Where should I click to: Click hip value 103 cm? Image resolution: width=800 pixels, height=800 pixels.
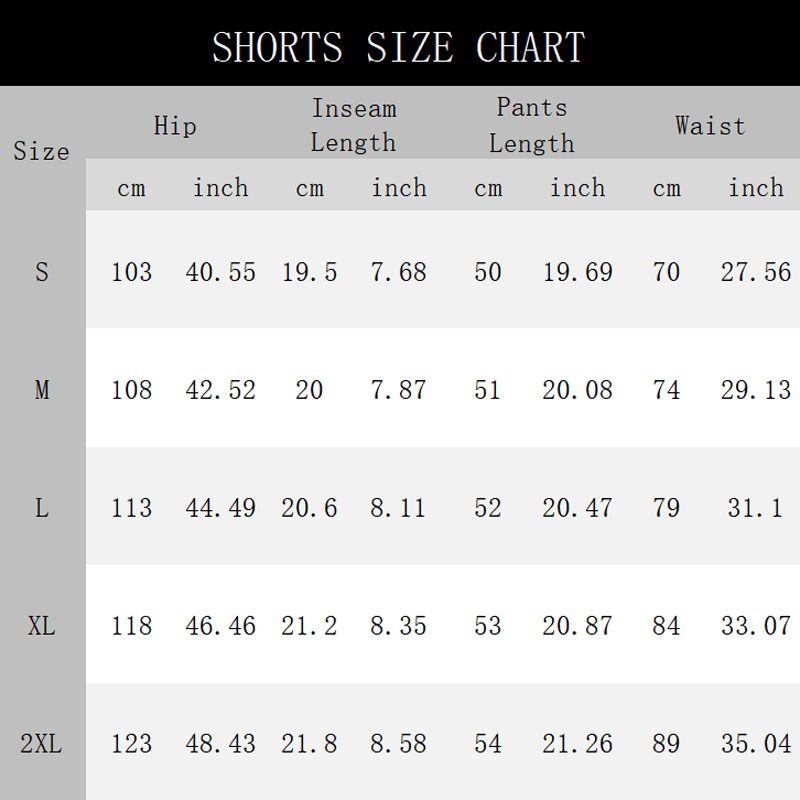pyautogui.click(x=132, y=272)
